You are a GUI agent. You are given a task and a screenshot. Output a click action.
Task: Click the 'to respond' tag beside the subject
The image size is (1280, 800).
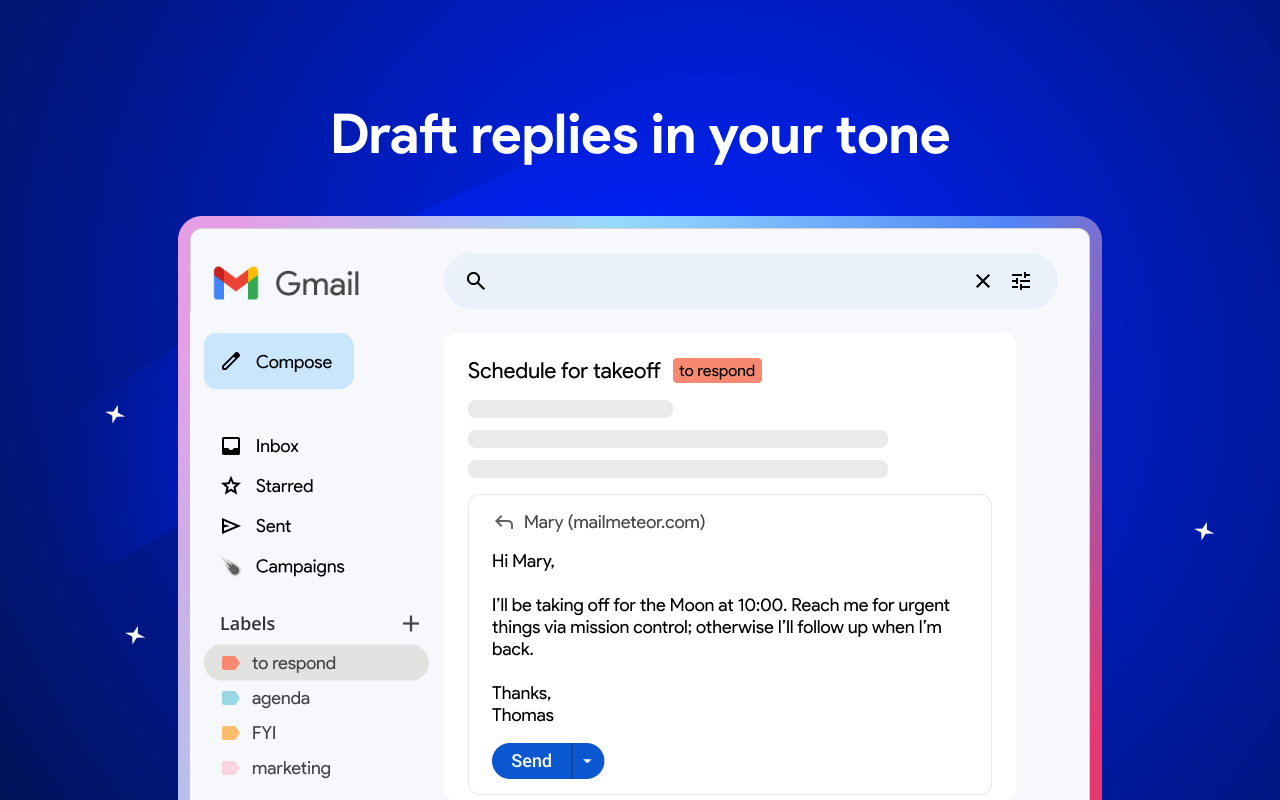click(717, 370)
